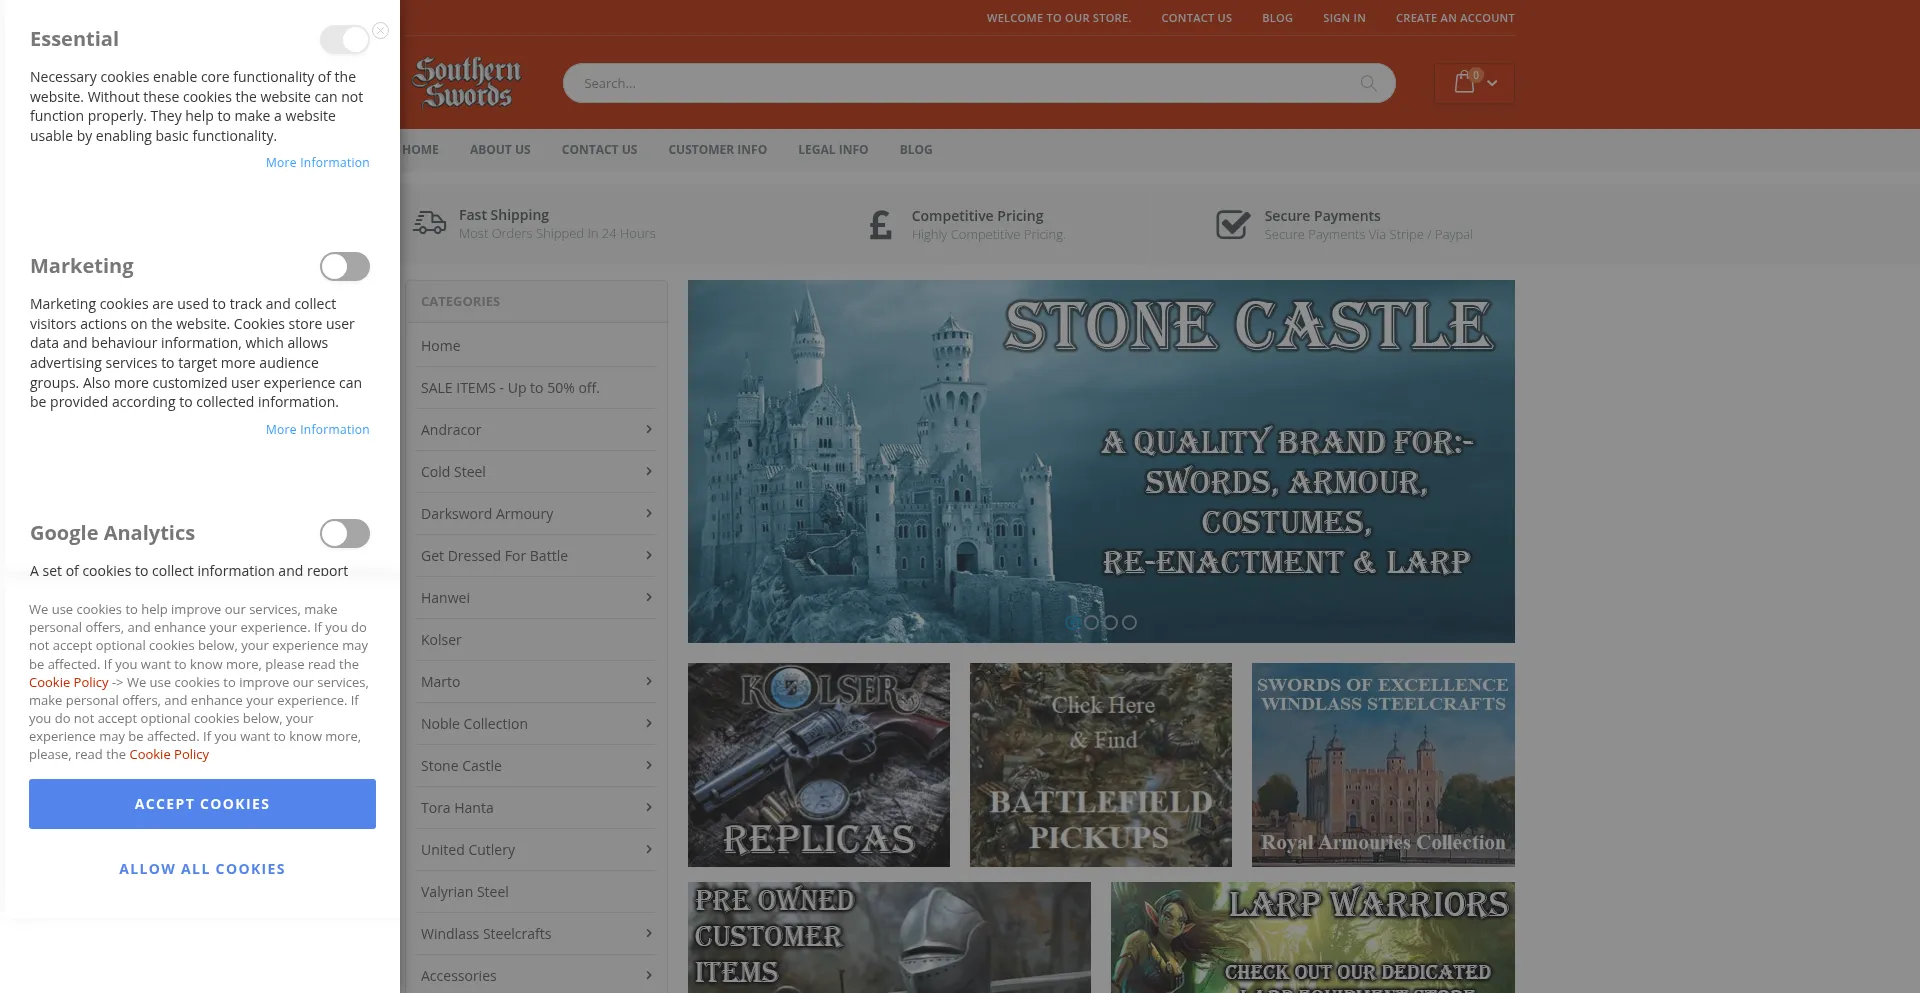Click ALLOW ALL COOKIES
Viewport: 1920px width, 993px height.
(x=202, y=869)
